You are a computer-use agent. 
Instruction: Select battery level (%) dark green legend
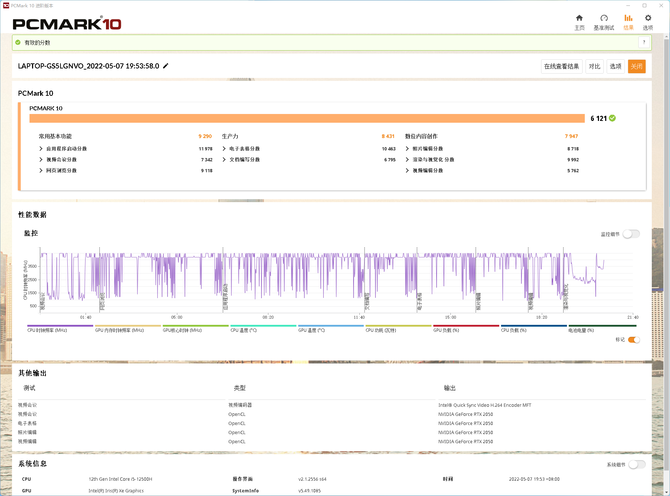click(601, 328)
